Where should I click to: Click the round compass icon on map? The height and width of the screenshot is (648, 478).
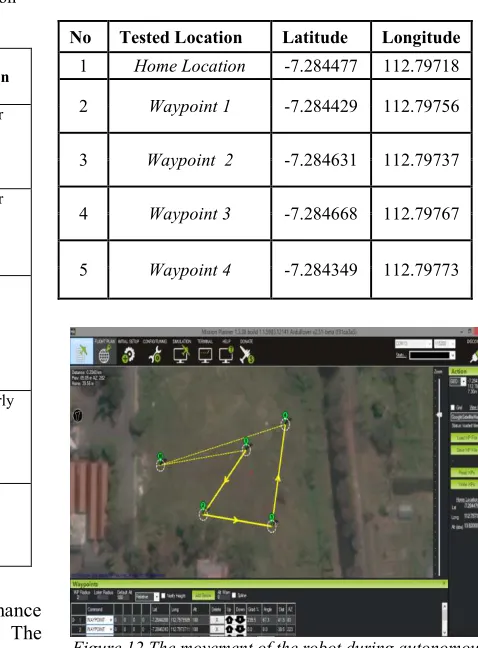click(77, 415)
